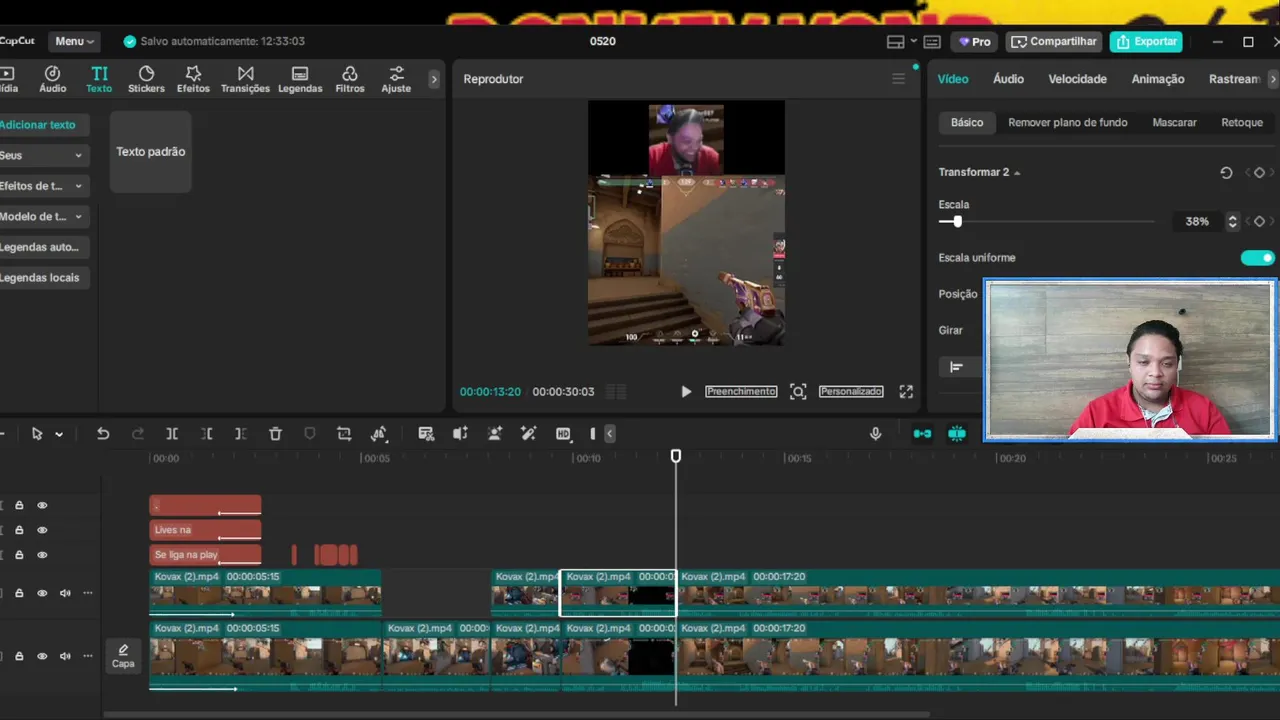
Task: Open the Menu dropdown
Action: tap(75, 41)
